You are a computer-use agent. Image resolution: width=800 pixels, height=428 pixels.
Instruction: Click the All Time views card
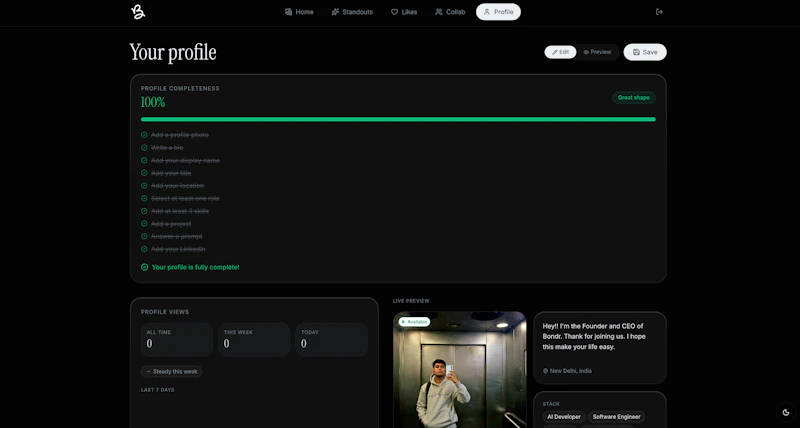tap(177, 340)
